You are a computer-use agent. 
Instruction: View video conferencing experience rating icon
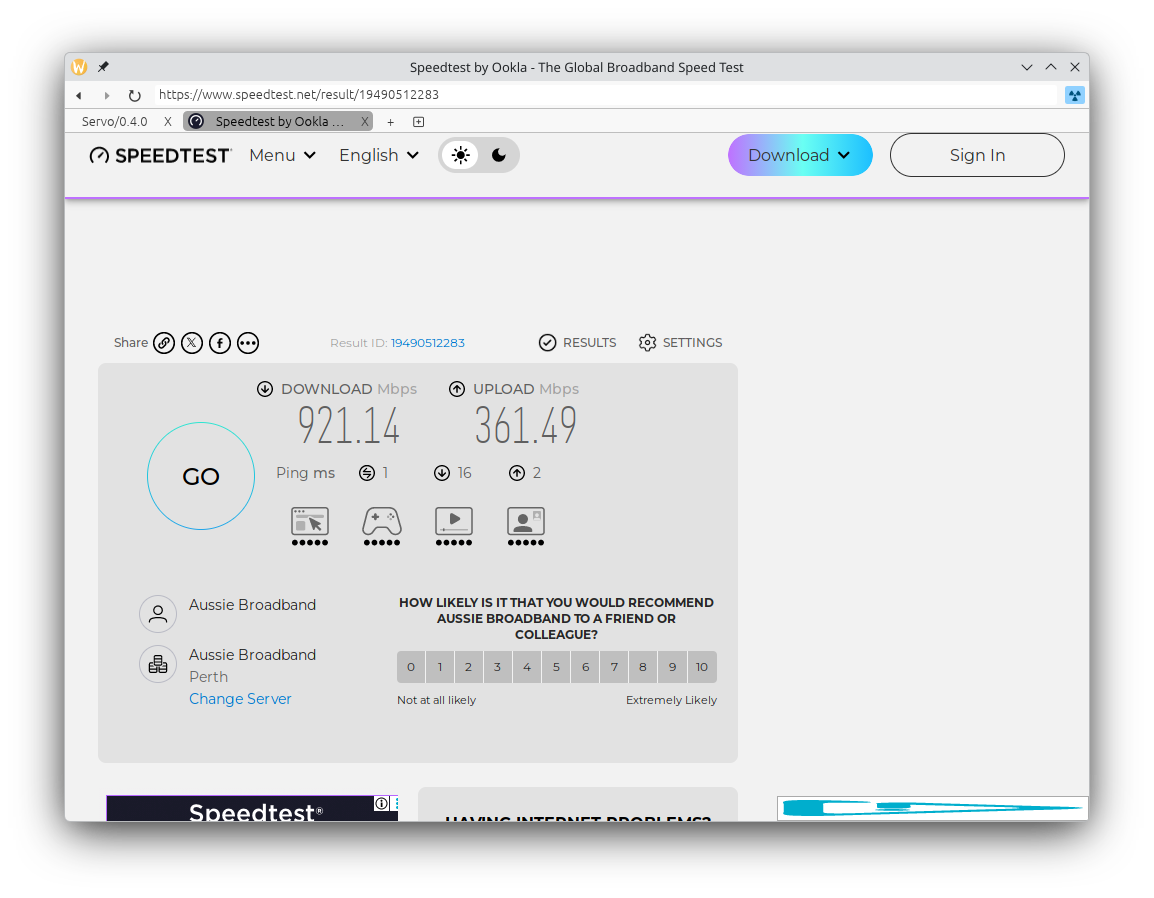point(525,526)
